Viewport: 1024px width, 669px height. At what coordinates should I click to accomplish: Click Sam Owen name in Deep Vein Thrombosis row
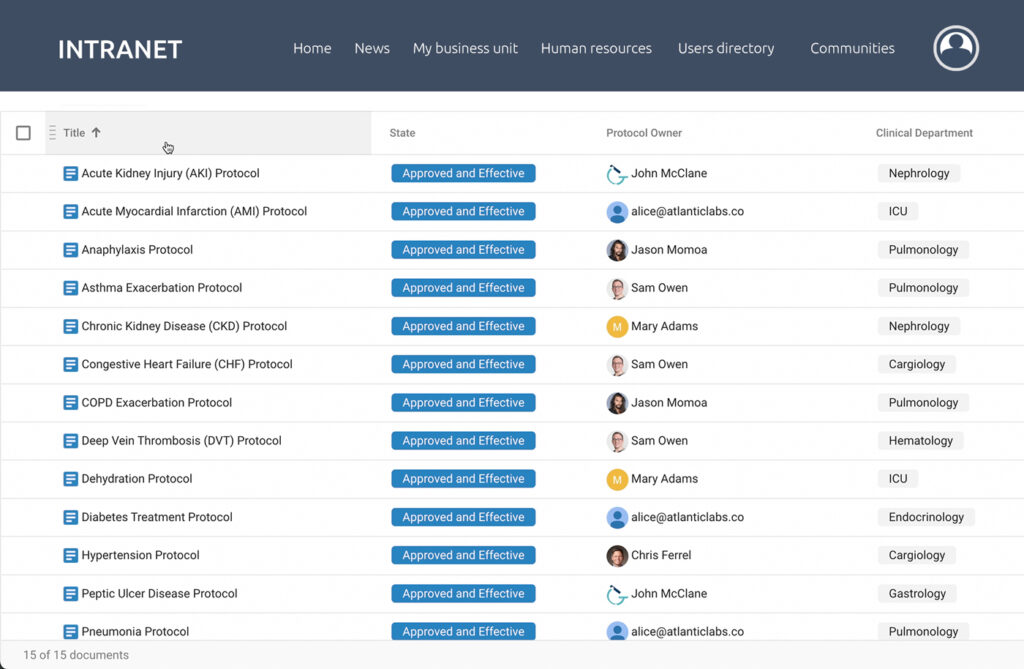pyautogui.click(x=659, y=440)
